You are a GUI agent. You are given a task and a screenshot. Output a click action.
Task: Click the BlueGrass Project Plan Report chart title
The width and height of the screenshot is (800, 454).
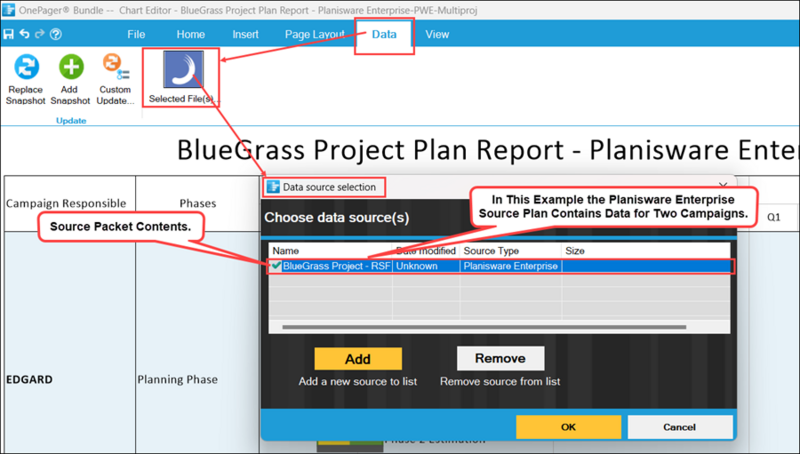(x=488, y=149)
